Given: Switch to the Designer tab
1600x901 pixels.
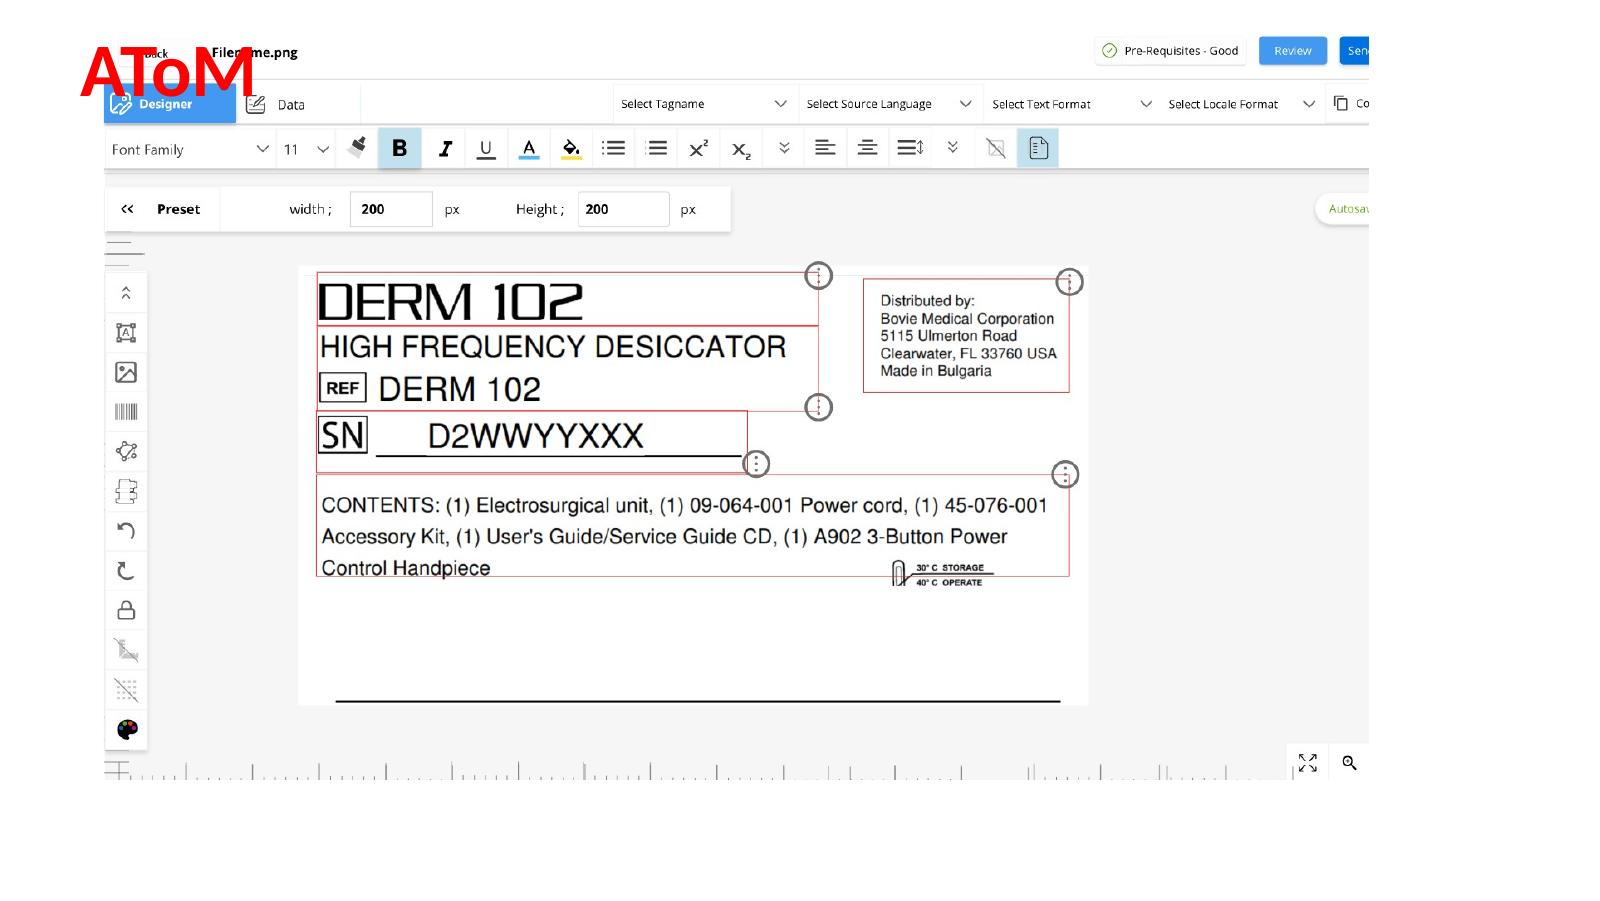Looking at the screenshot, I should coord(170,104).
